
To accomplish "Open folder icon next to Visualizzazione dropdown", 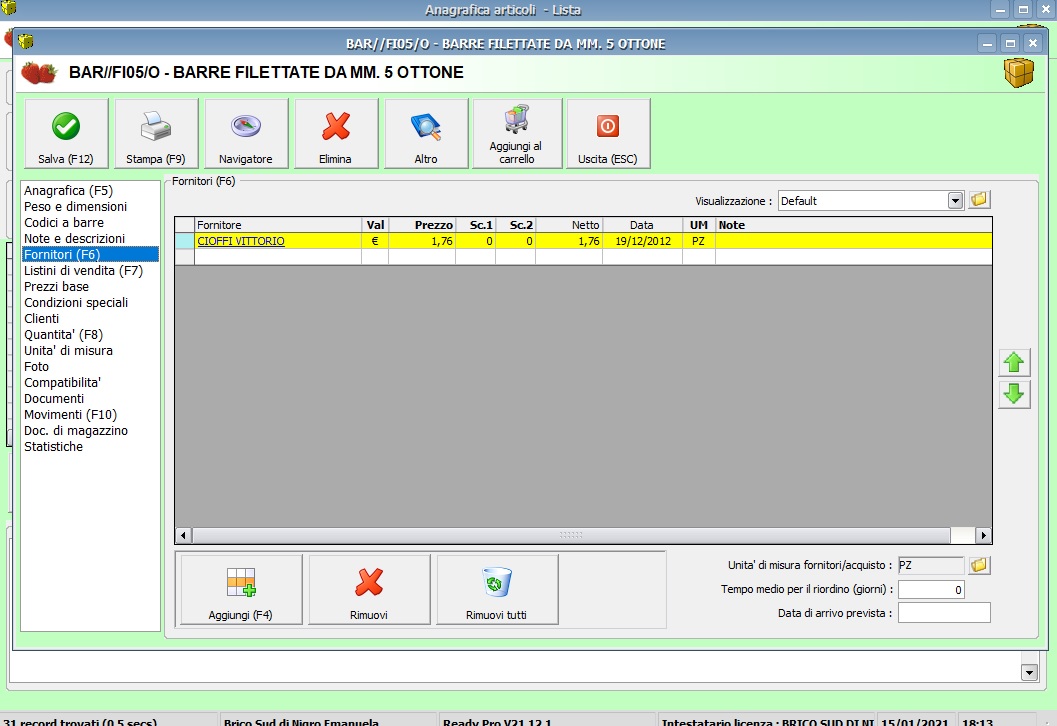I will 979,200.
